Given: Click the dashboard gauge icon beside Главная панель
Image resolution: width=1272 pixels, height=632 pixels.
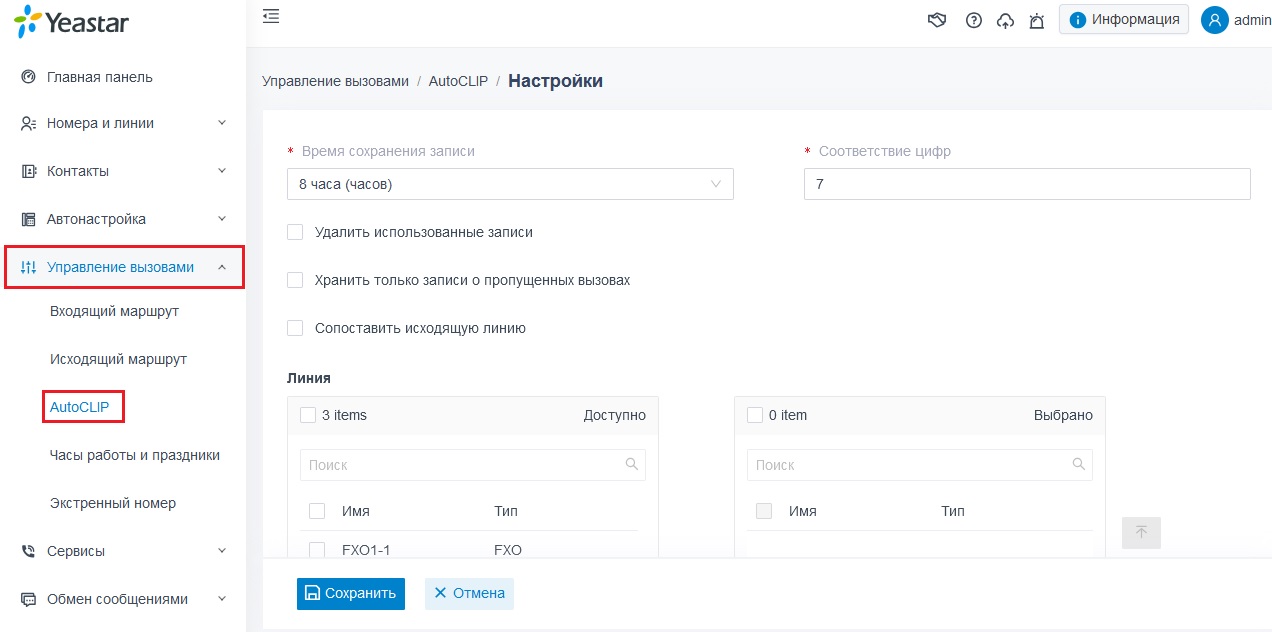Looking at the screenshot, I should 29,77.
